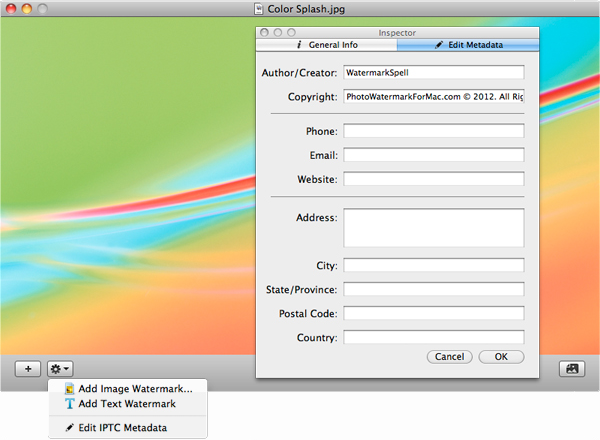Click the export image icon button
The image size is (600, 440).
(572, 369)
